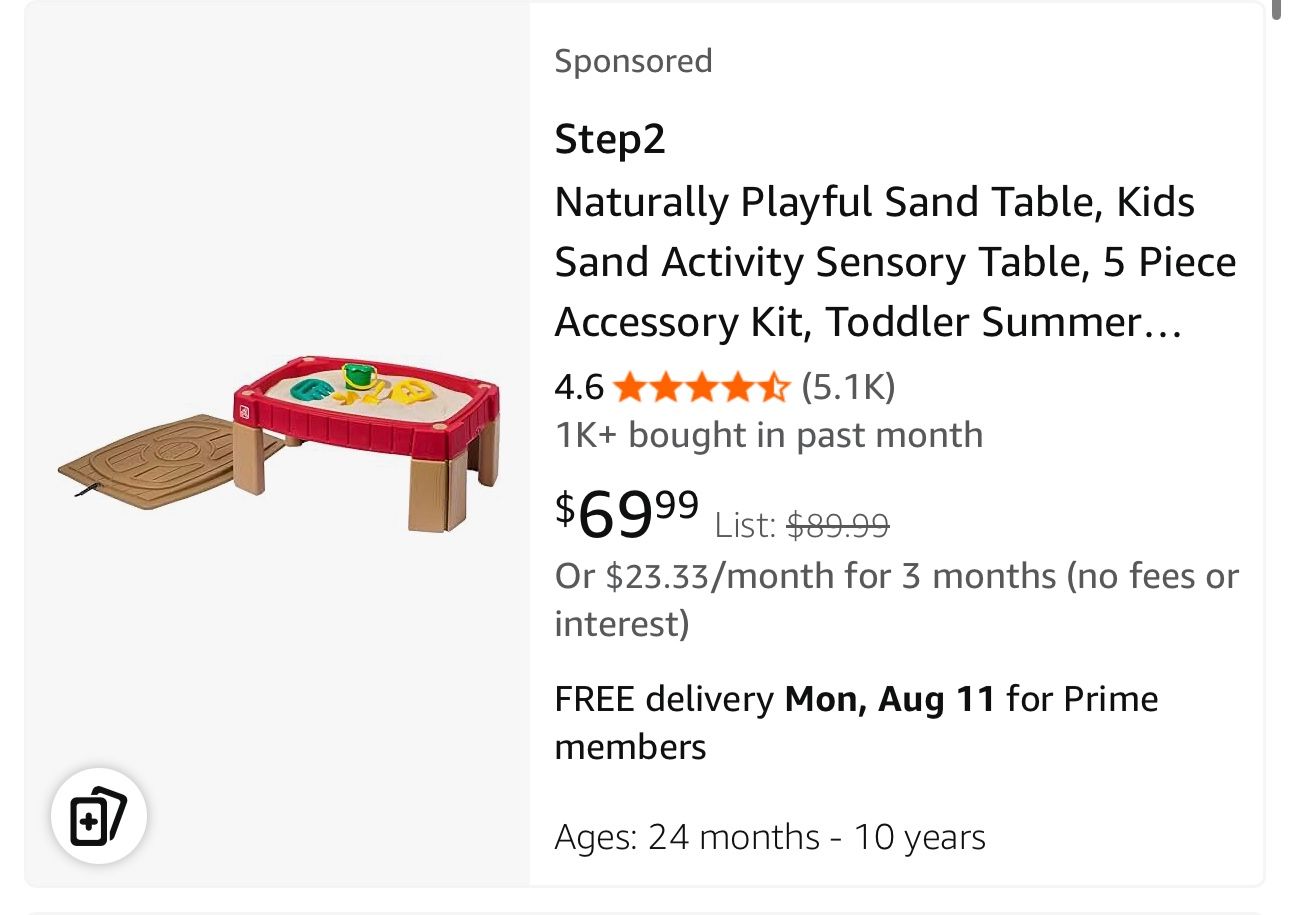
Task: Click the 1K+ bought in past month text
Action: [768, 435]
